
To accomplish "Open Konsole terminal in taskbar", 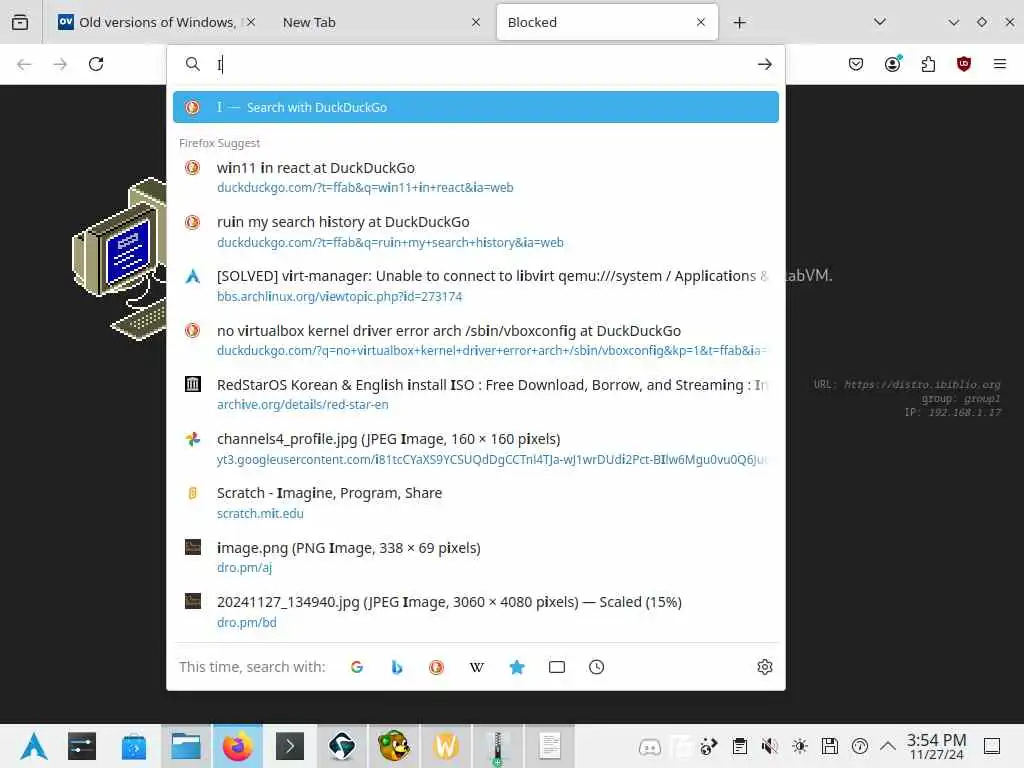I will pyautogui.click(x=290, y=746).
